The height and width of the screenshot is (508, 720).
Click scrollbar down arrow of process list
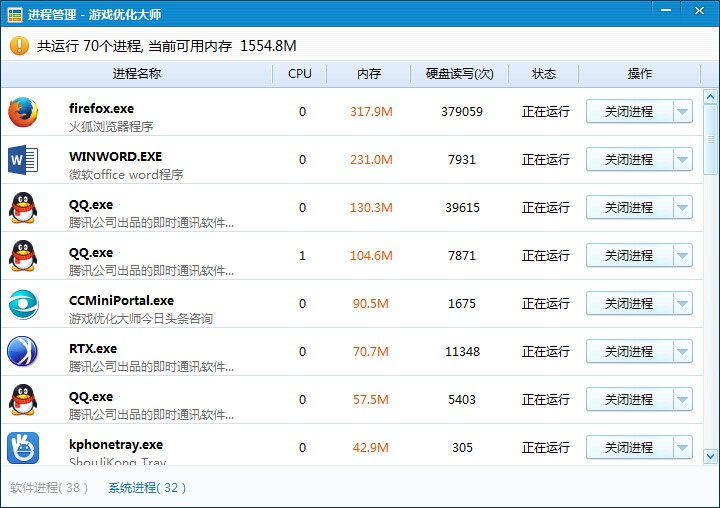tap(710, 456)
